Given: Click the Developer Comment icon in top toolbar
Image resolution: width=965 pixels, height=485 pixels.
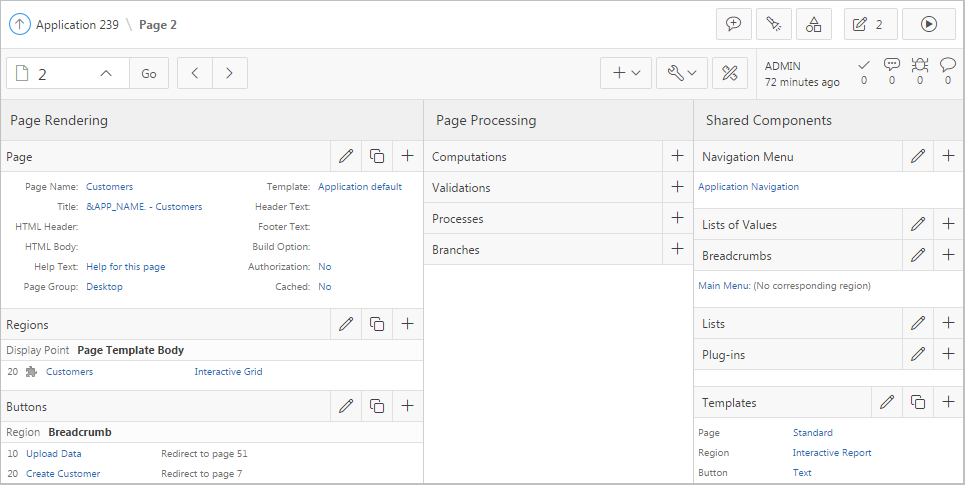Looking at the screenshot, I should [x=733, y=24].
